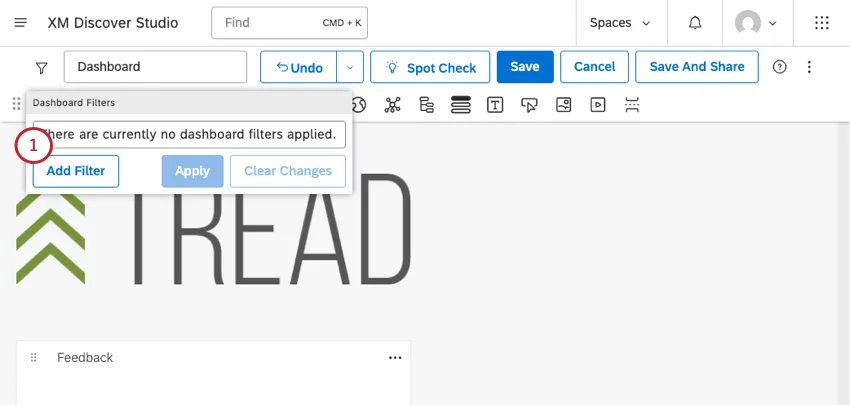Open the app switcher grid icon
This screenshot has width=850, height=405.
tap(822, 23)
